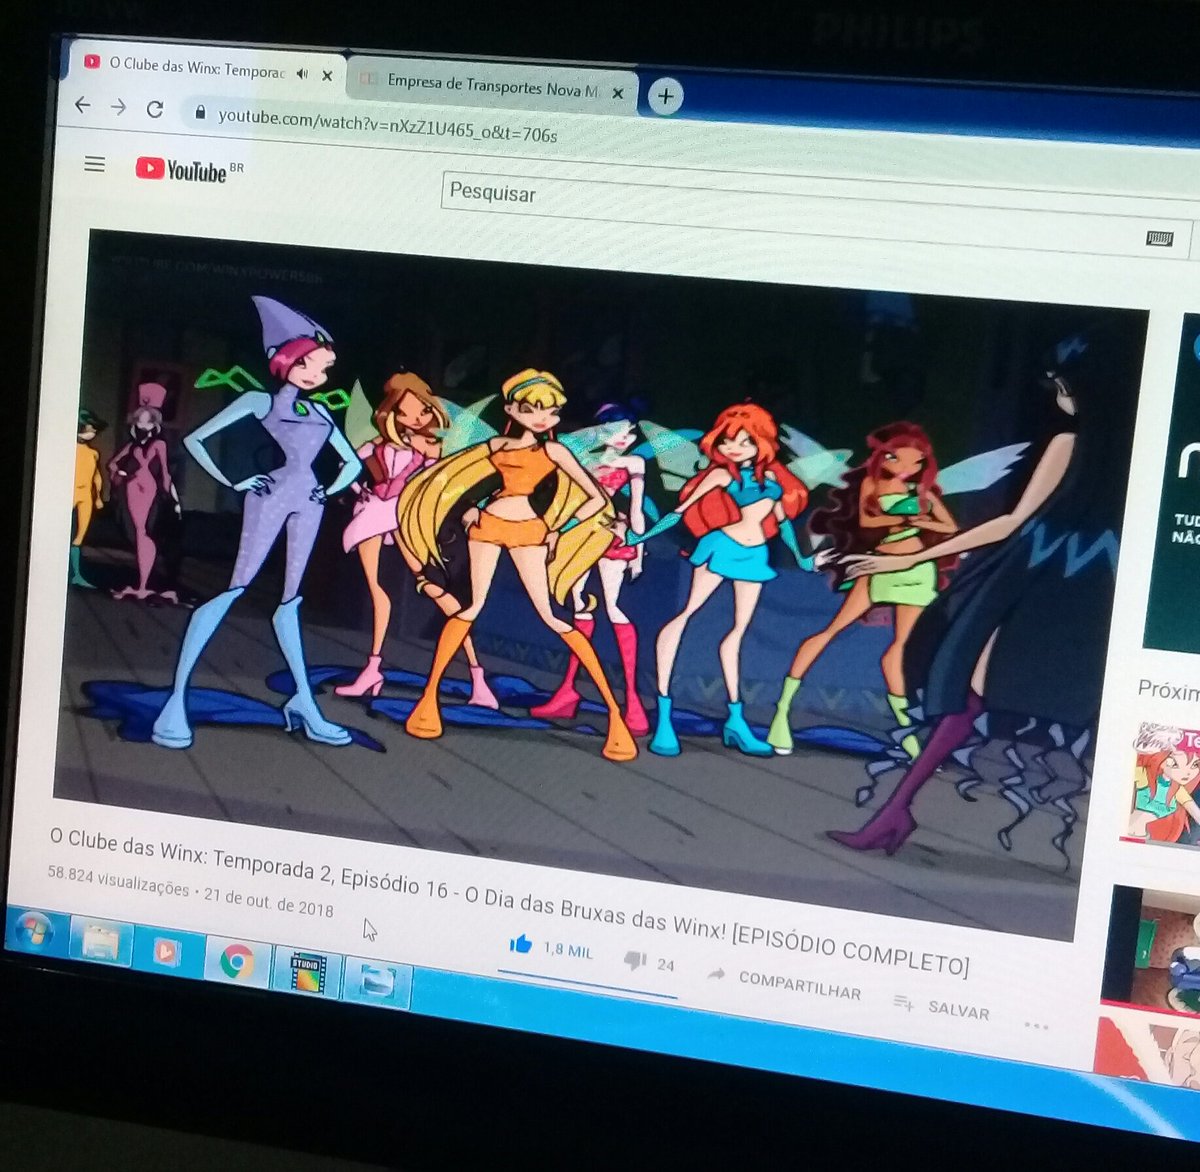Open the on-screen keyboard icon in search
The width and height of the screenshot is (1200, 1172).
tap(1159, 238)
